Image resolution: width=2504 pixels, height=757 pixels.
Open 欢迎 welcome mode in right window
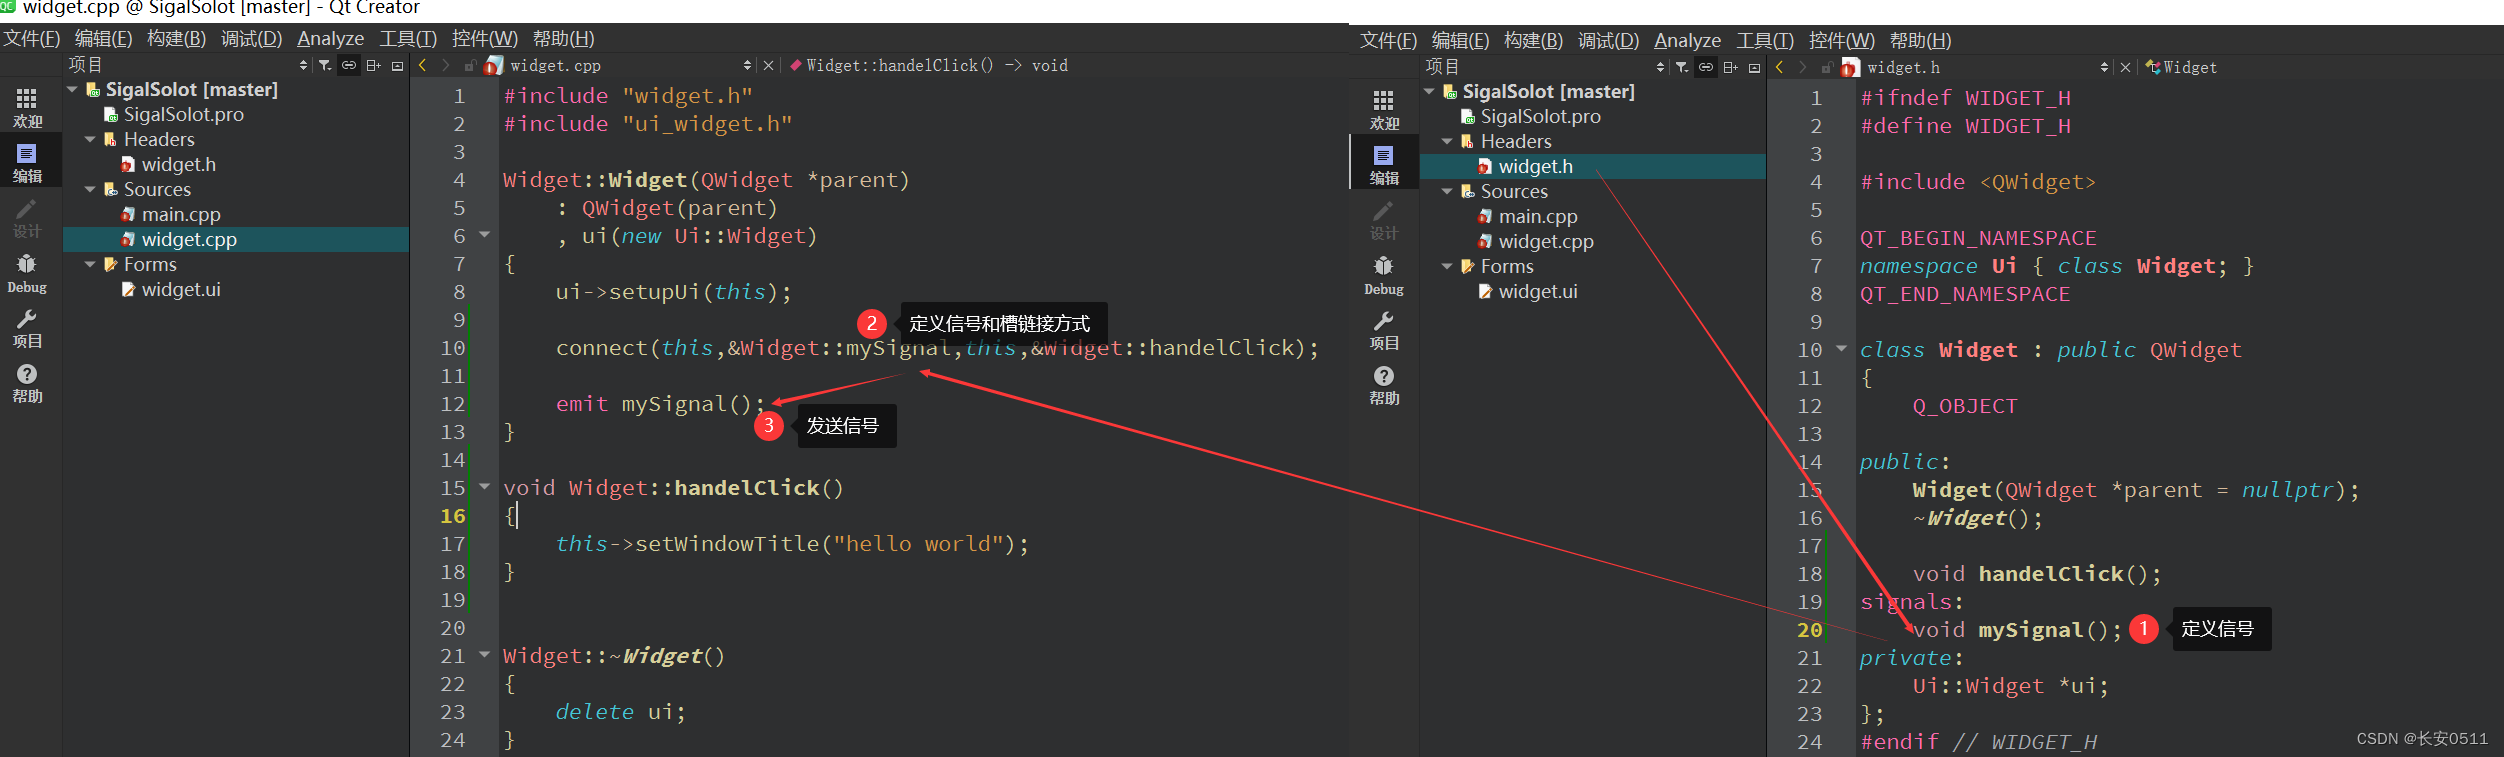[x=1384, y=110]
